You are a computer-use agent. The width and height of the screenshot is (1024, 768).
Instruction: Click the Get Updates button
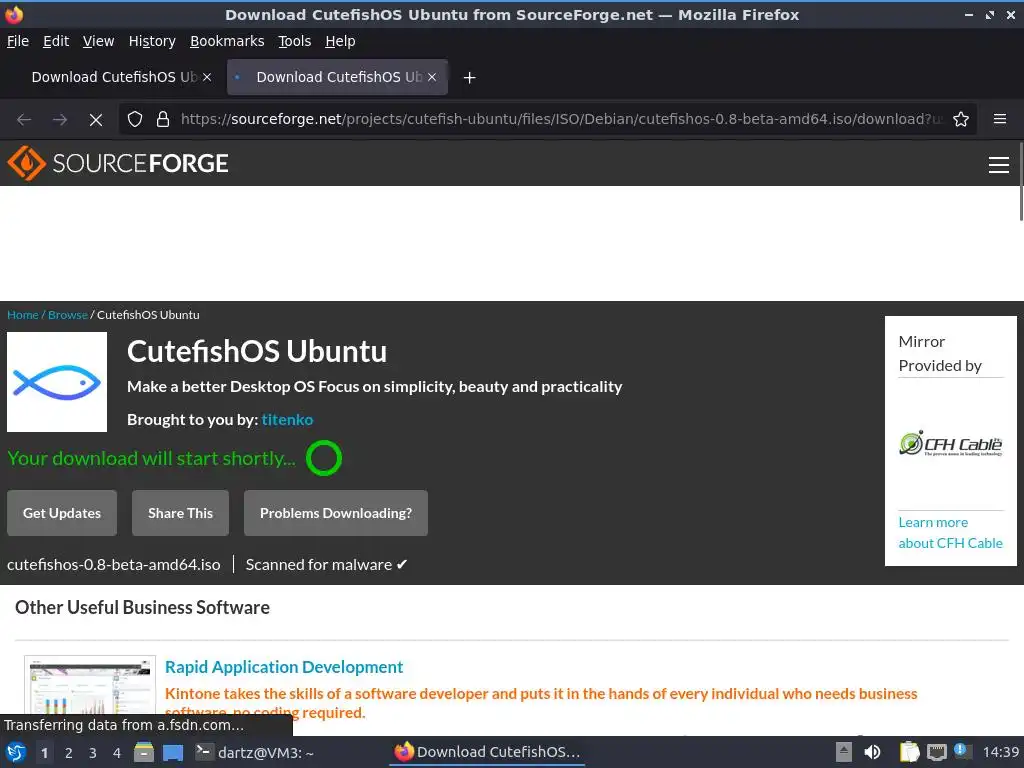pos(62,513)
